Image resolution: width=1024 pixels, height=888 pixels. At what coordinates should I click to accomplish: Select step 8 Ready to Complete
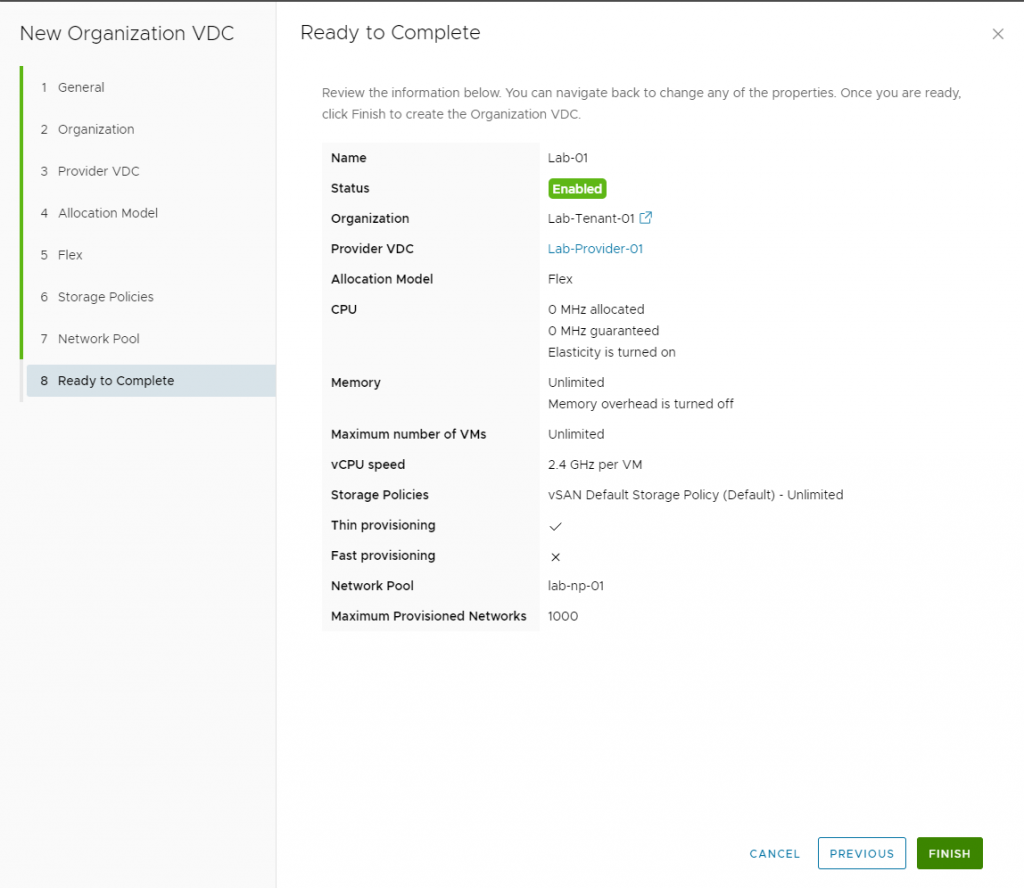pyautogui.click(x=150, y=381)
